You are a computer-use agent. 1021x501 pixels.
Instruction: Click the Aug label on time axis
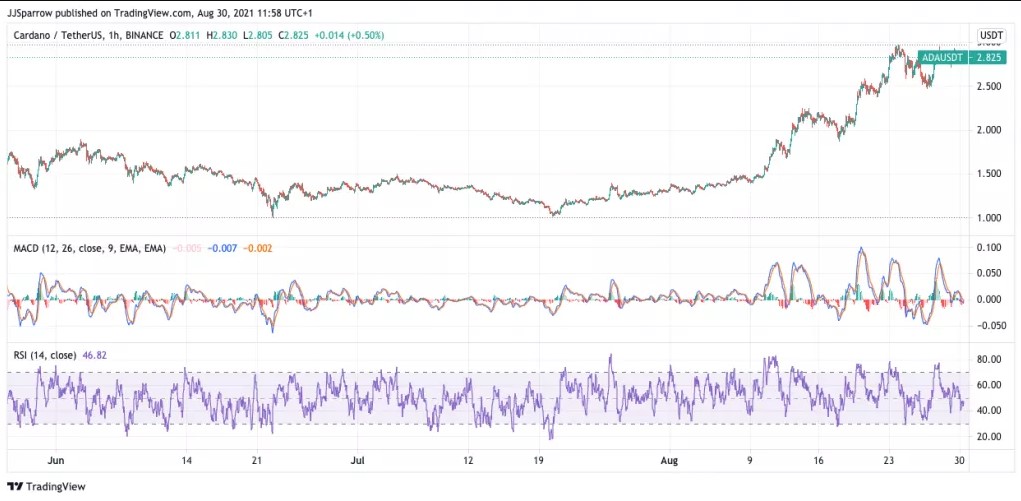[x=669, y=461]
